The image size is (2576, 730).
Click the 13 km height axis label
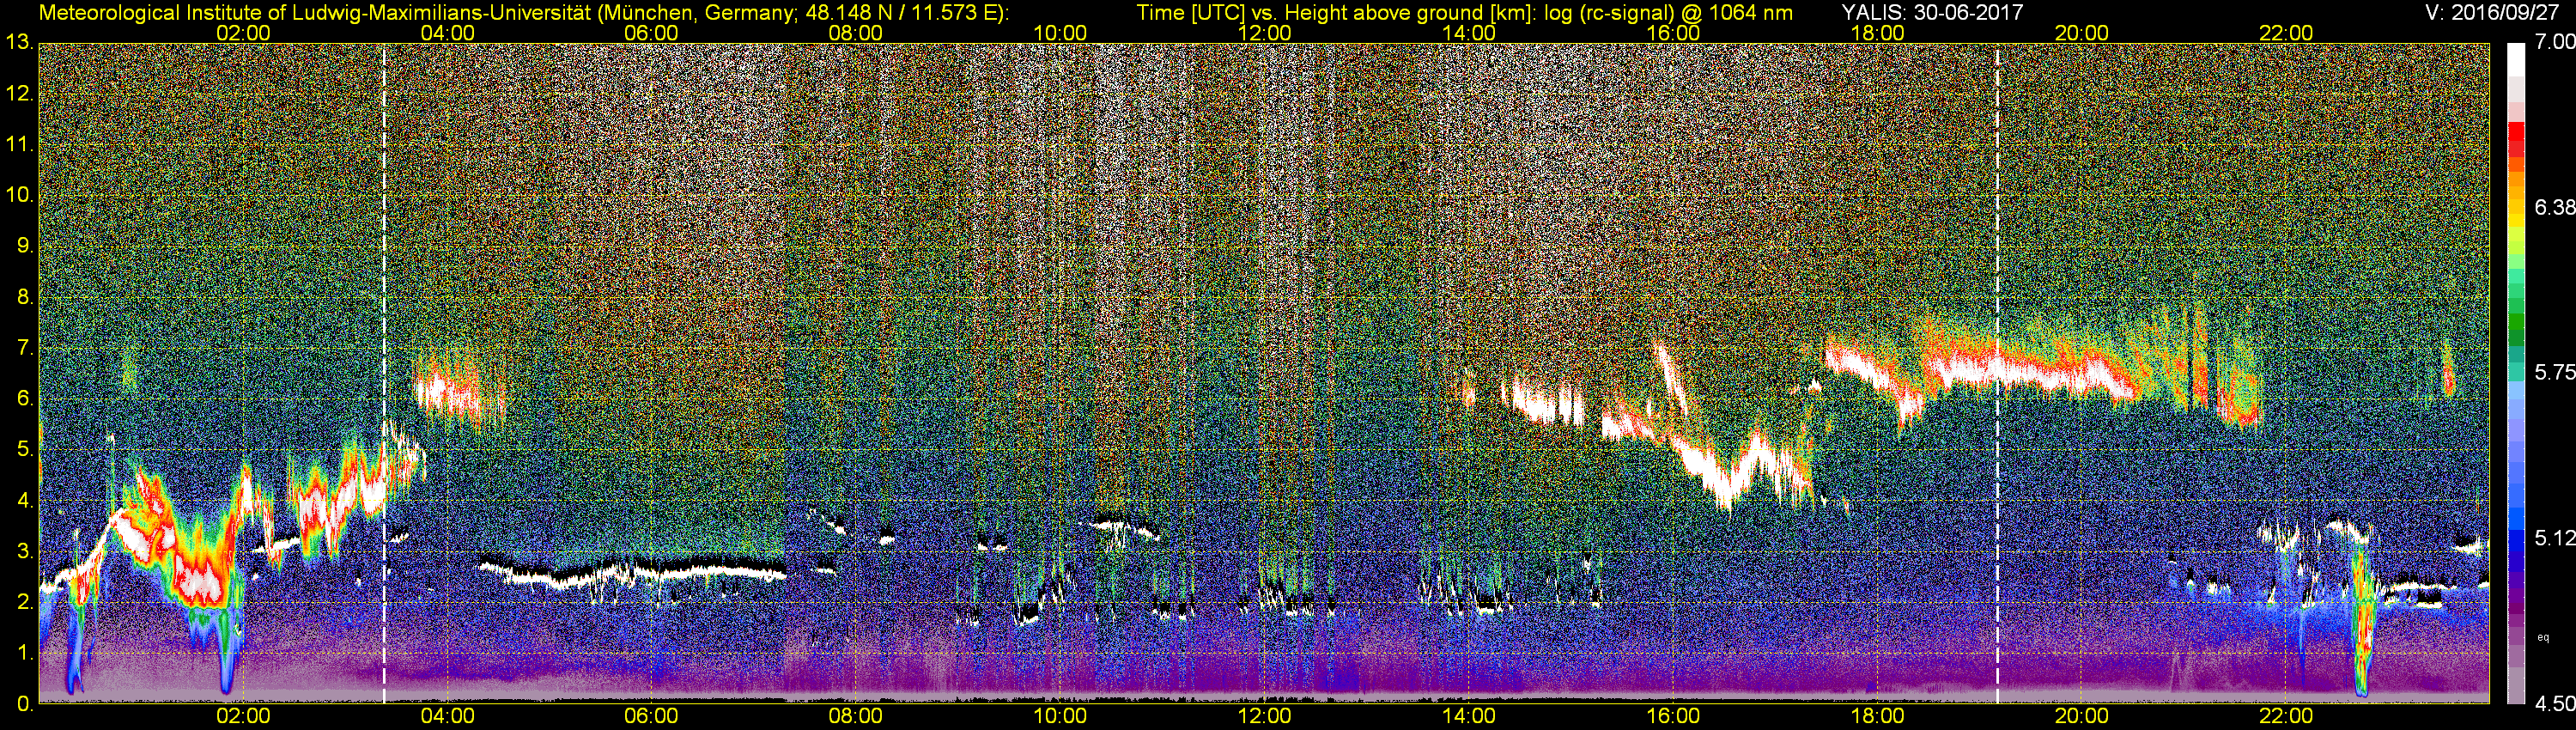click(x=19, y=42)
